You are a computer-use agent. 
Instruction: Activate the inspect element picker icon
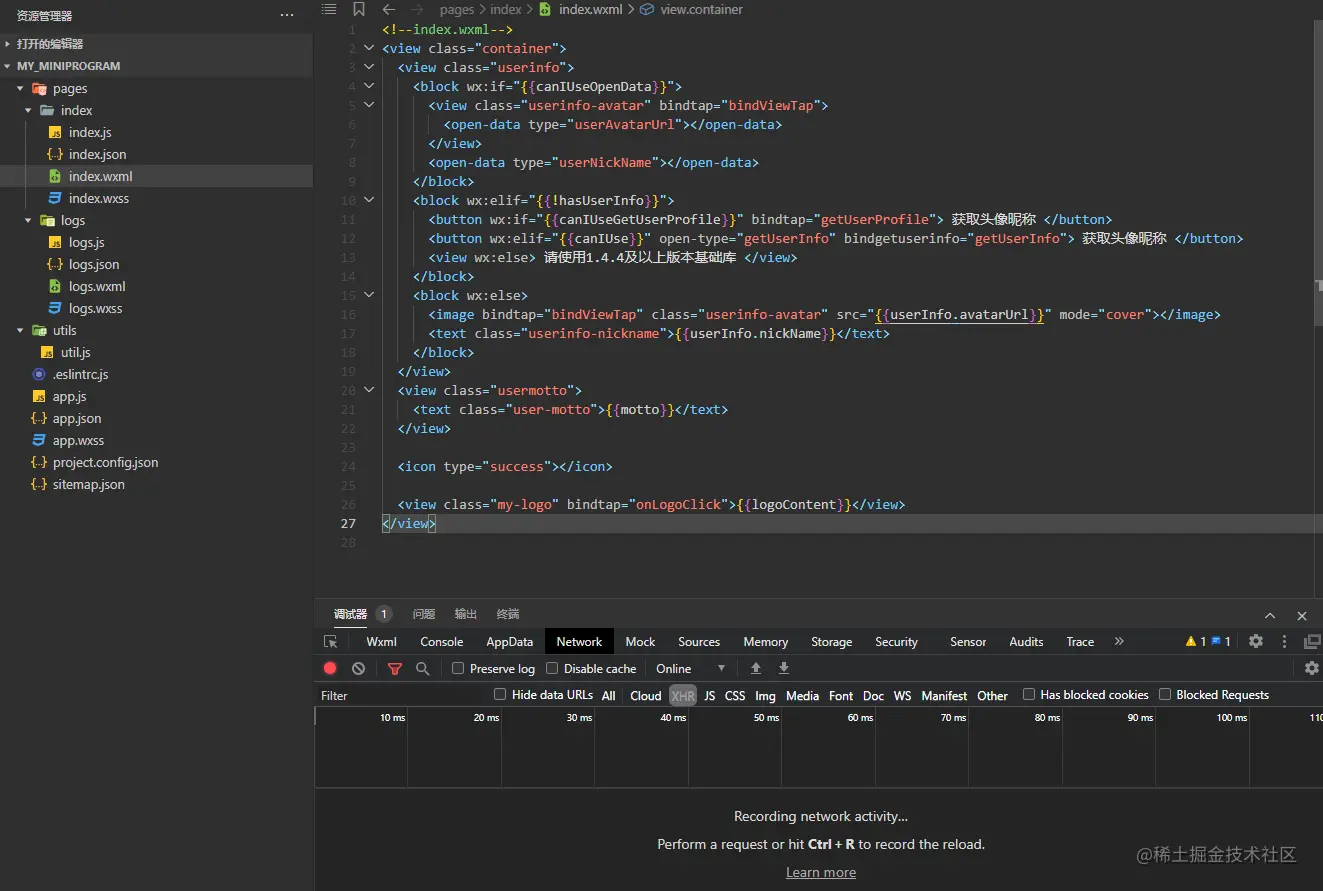coord(331,642)
